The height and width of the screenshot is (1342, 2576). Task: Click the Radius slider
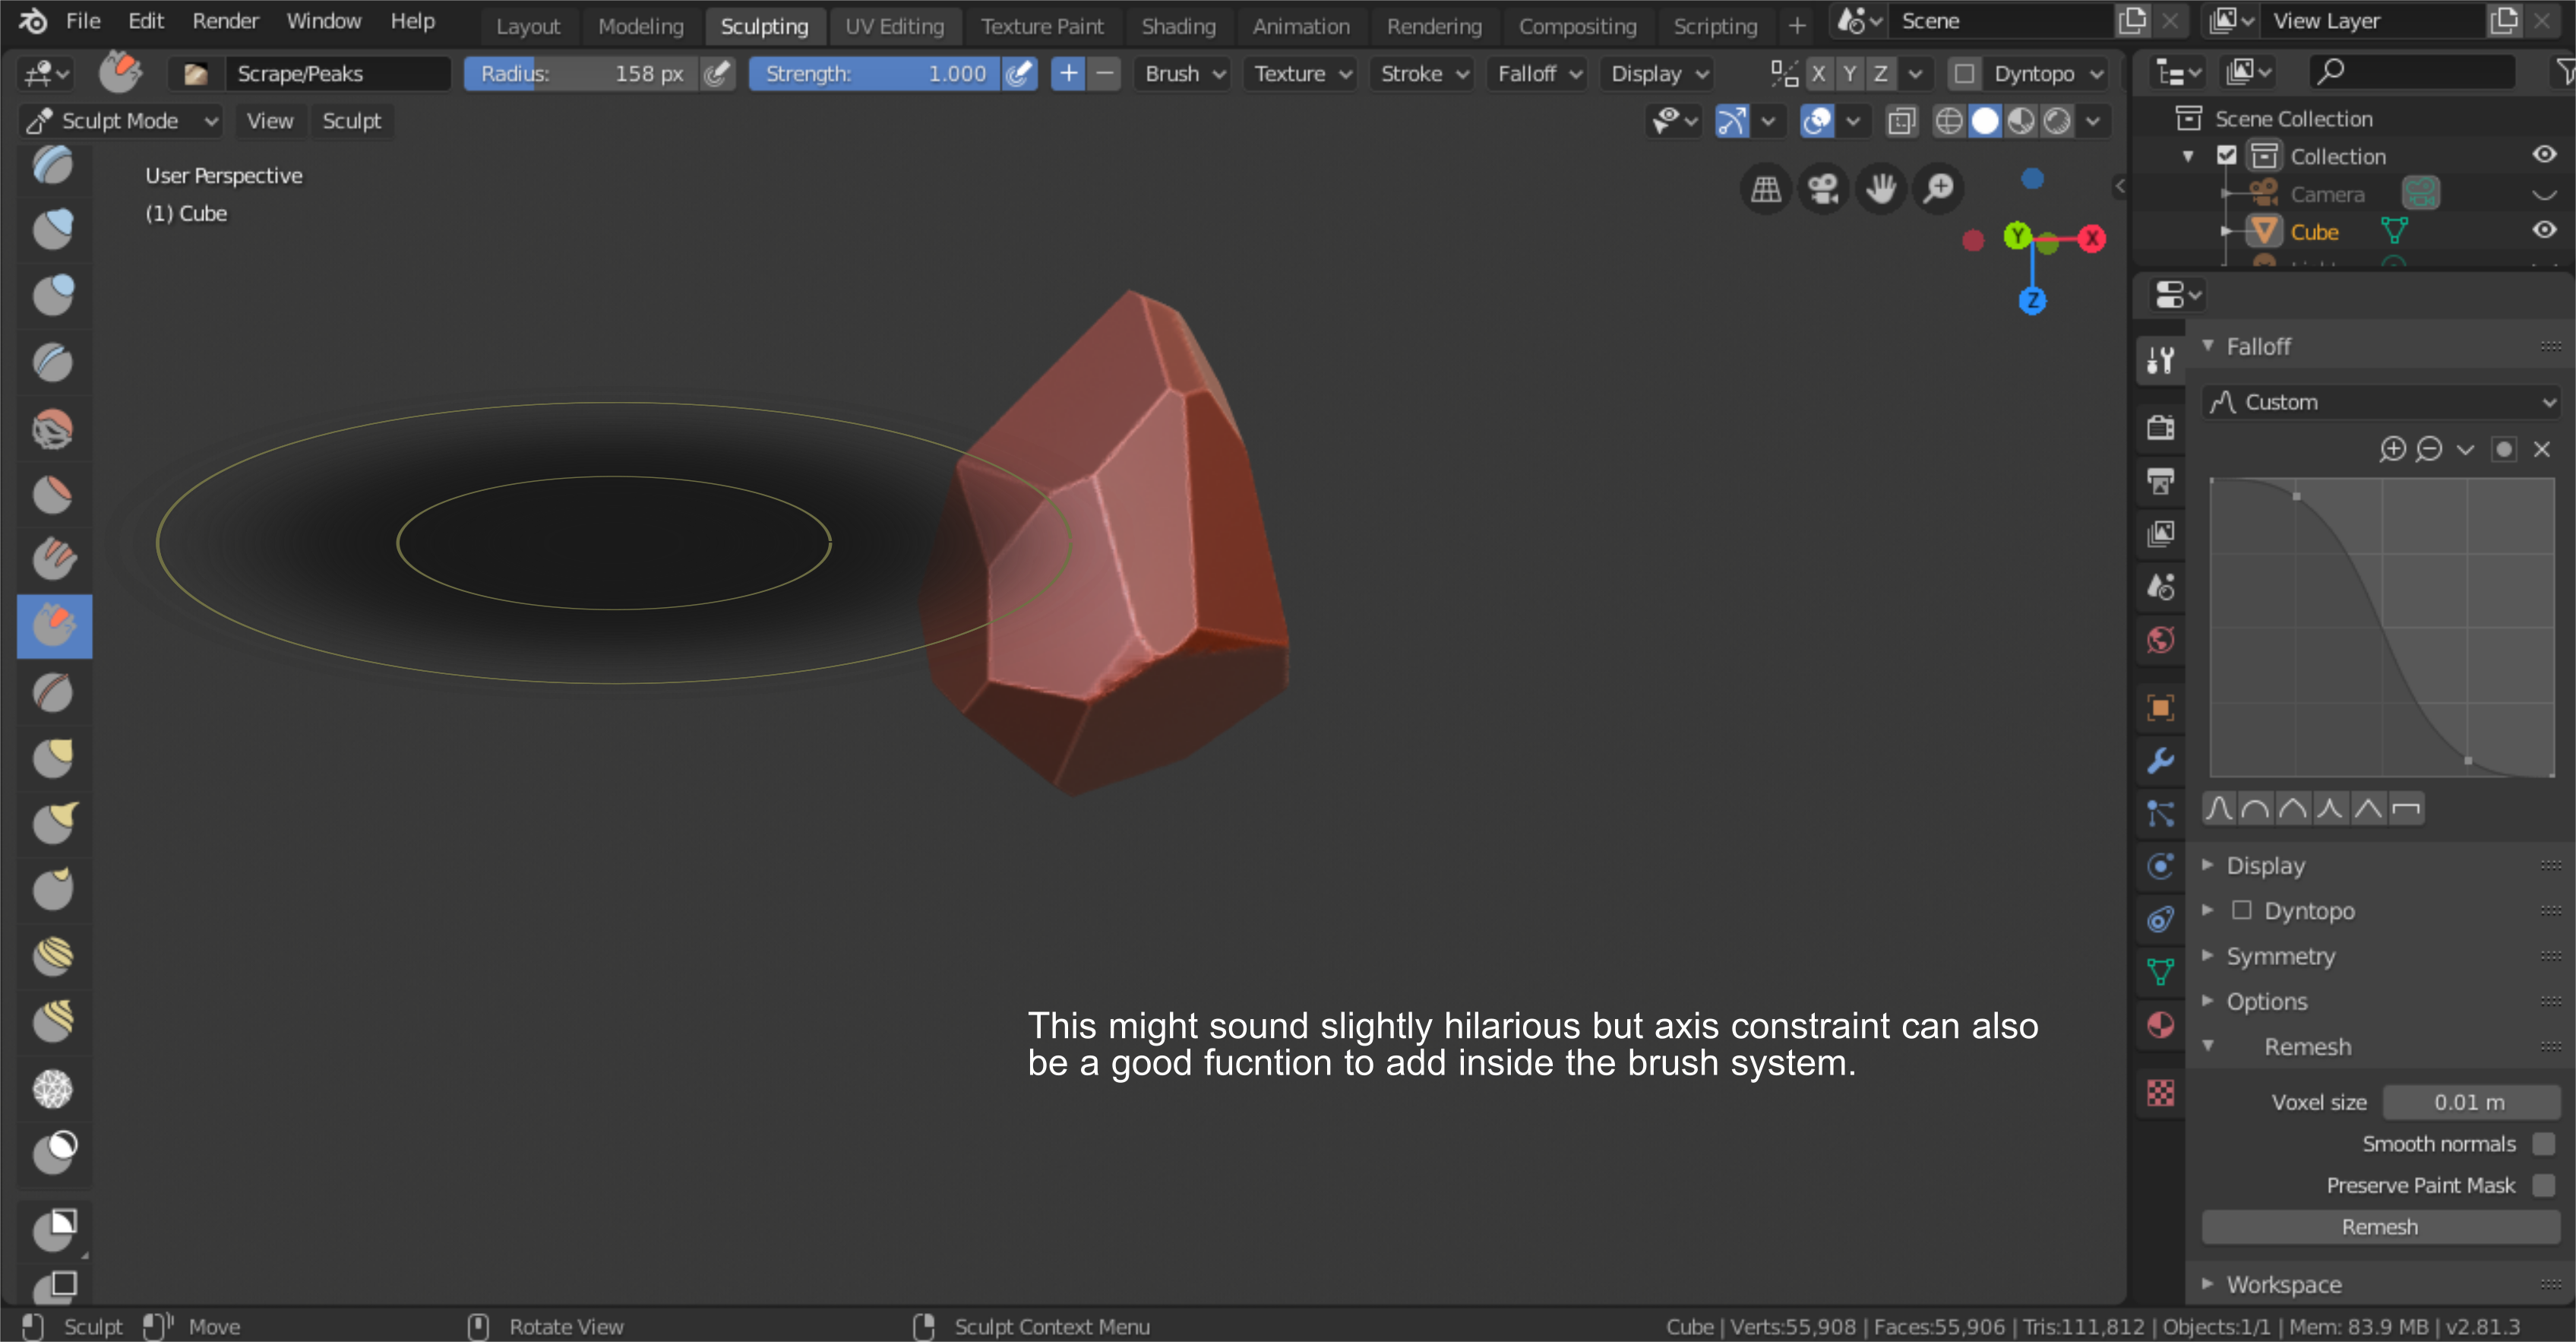(x=580, y=74)
